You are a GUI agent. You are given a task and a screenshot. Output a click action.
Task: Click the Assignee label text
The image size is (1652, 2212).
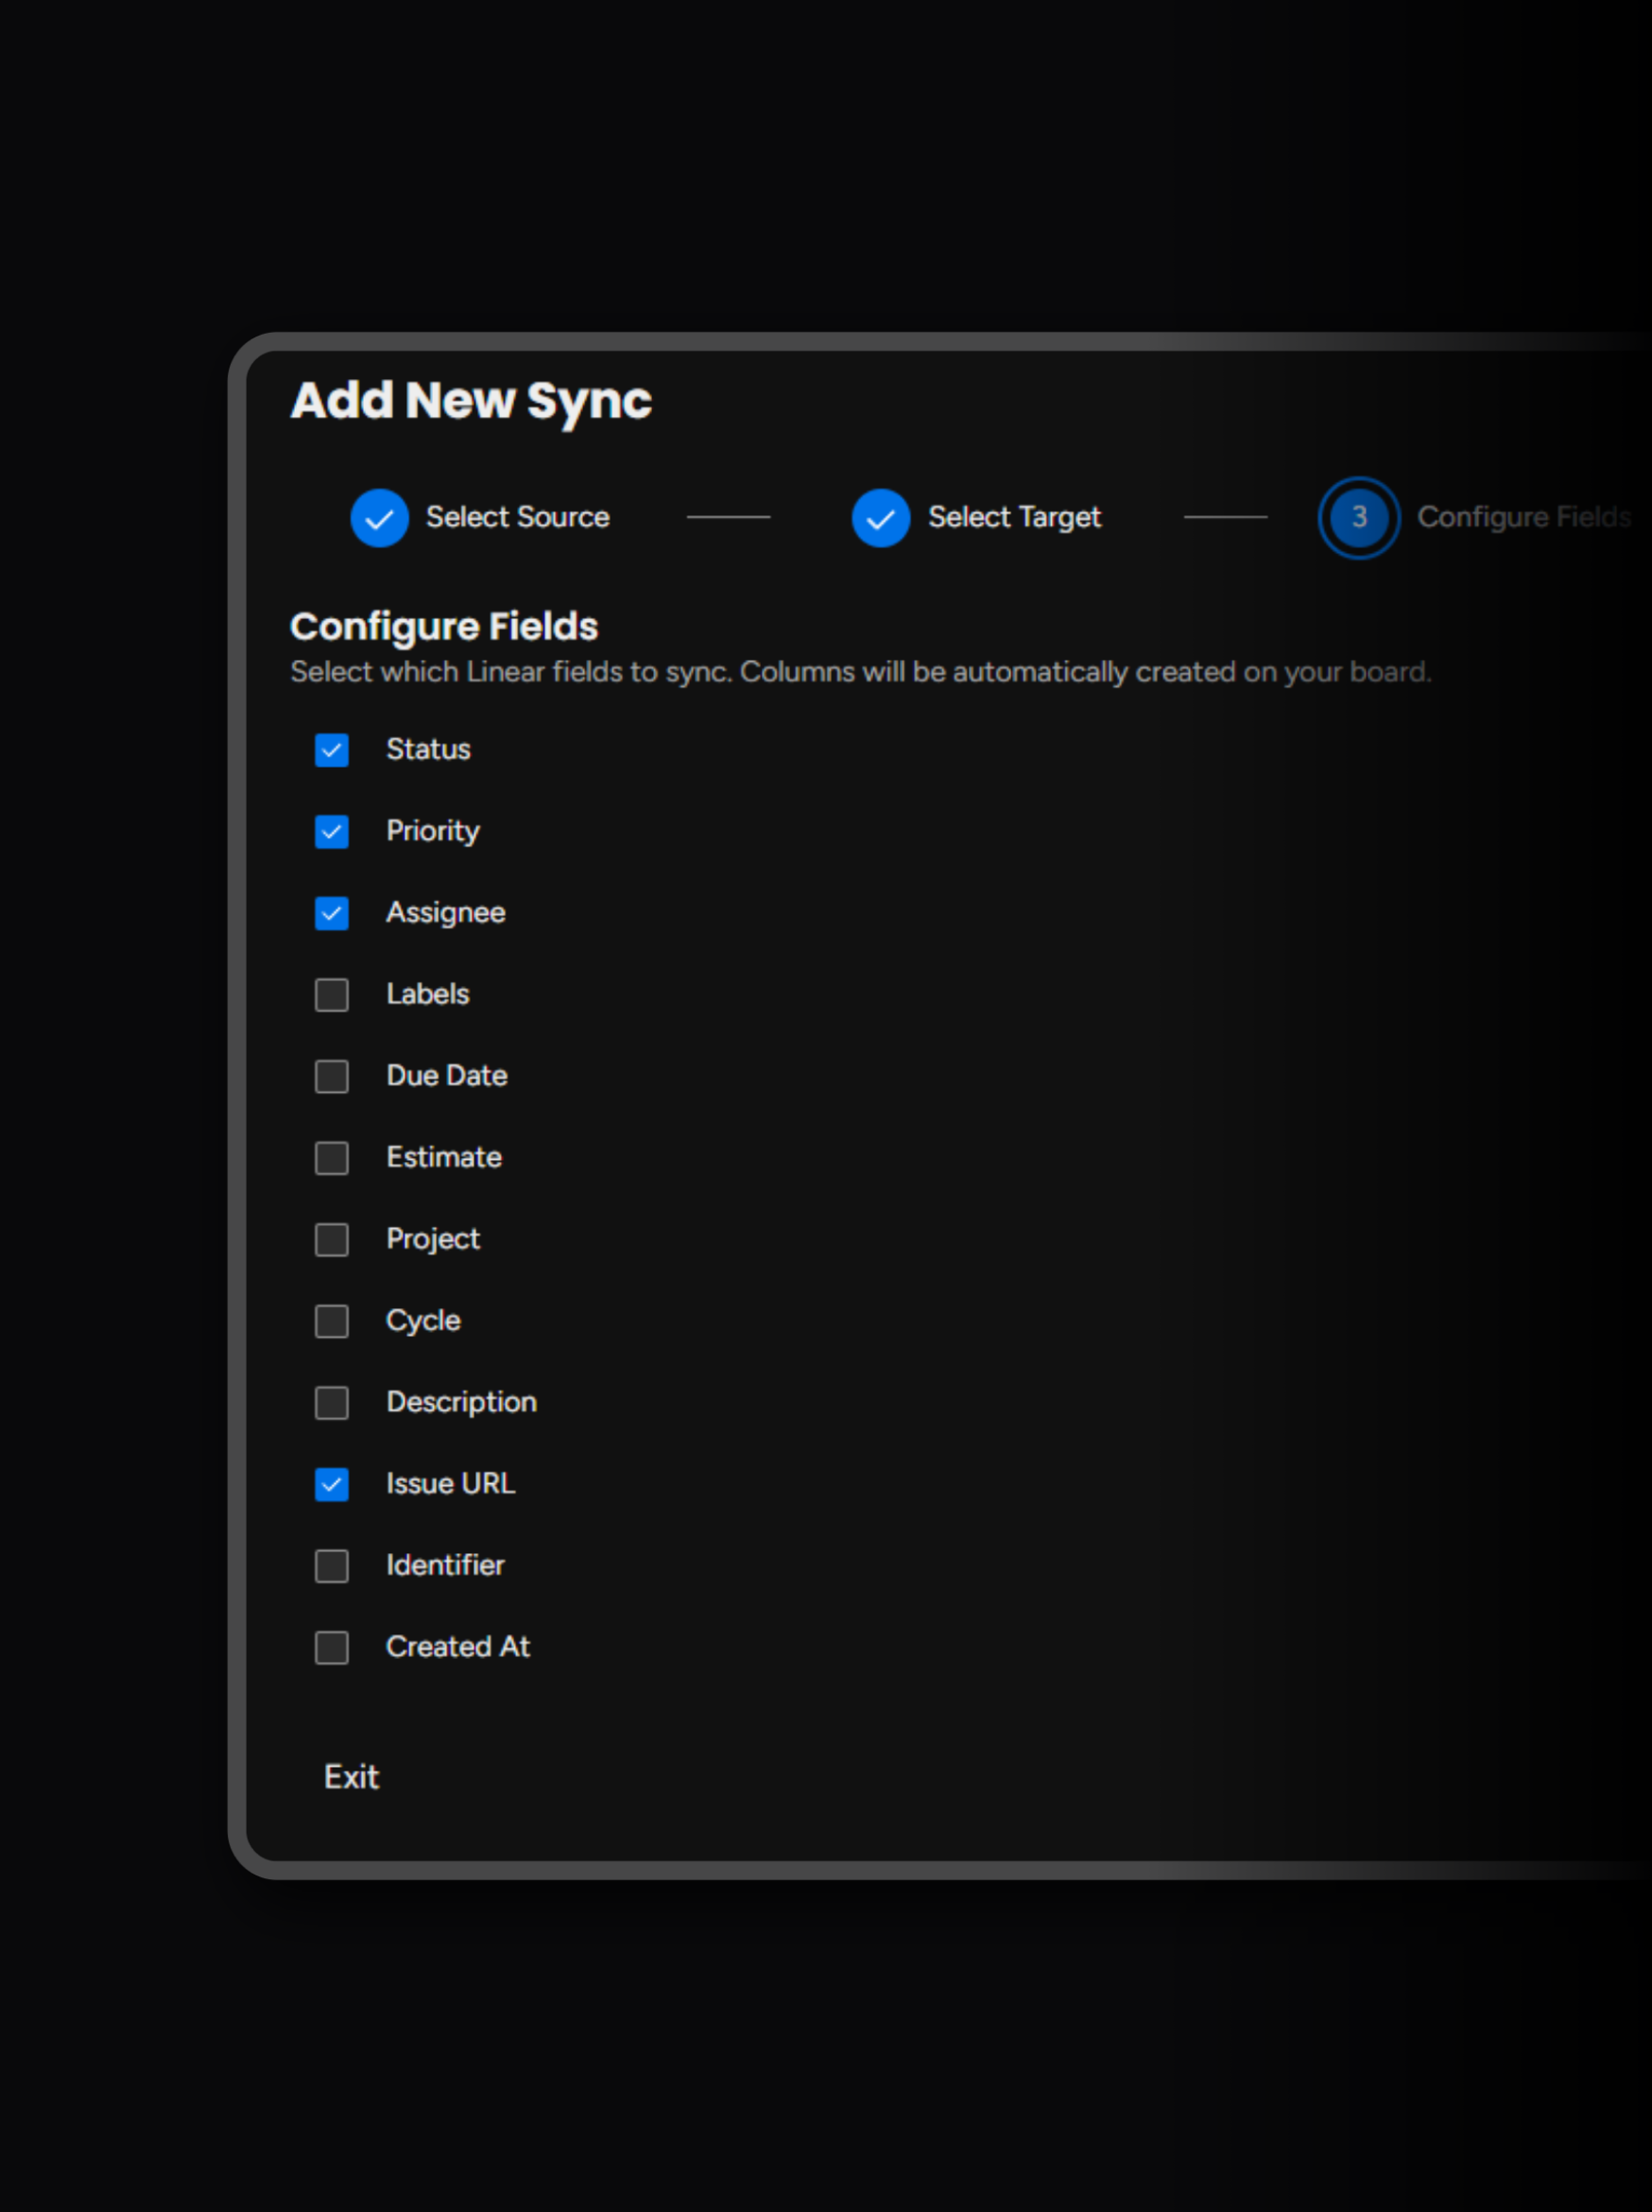[x=446, y=913]
